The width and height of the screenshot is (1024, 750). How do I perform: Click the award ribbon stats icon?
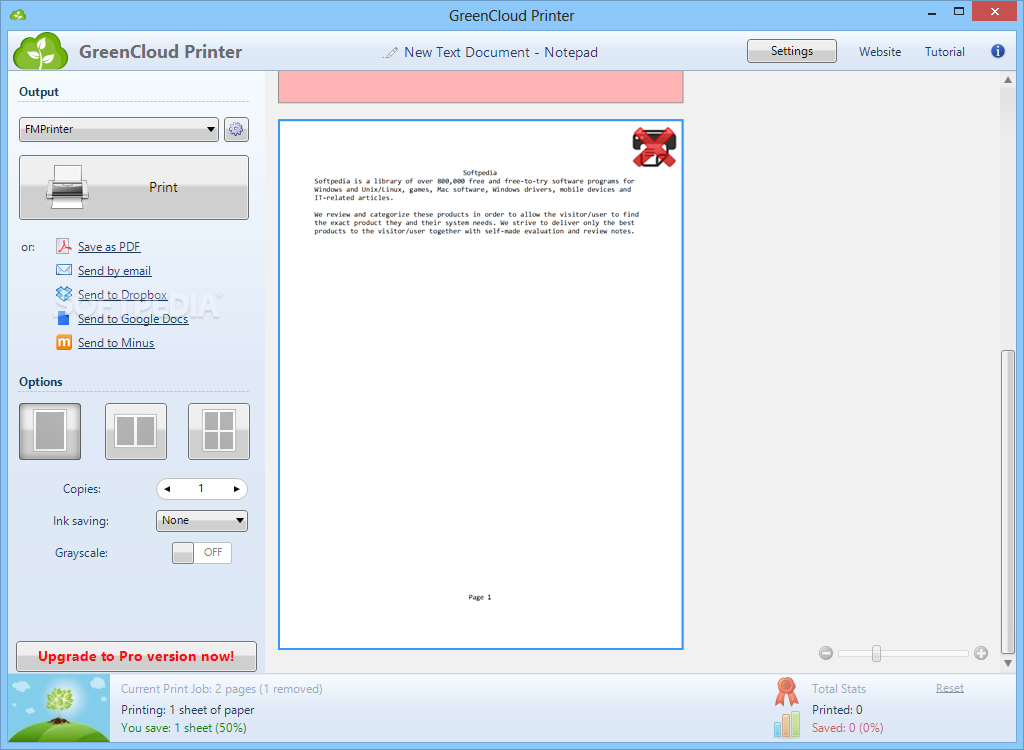(786, 692)
